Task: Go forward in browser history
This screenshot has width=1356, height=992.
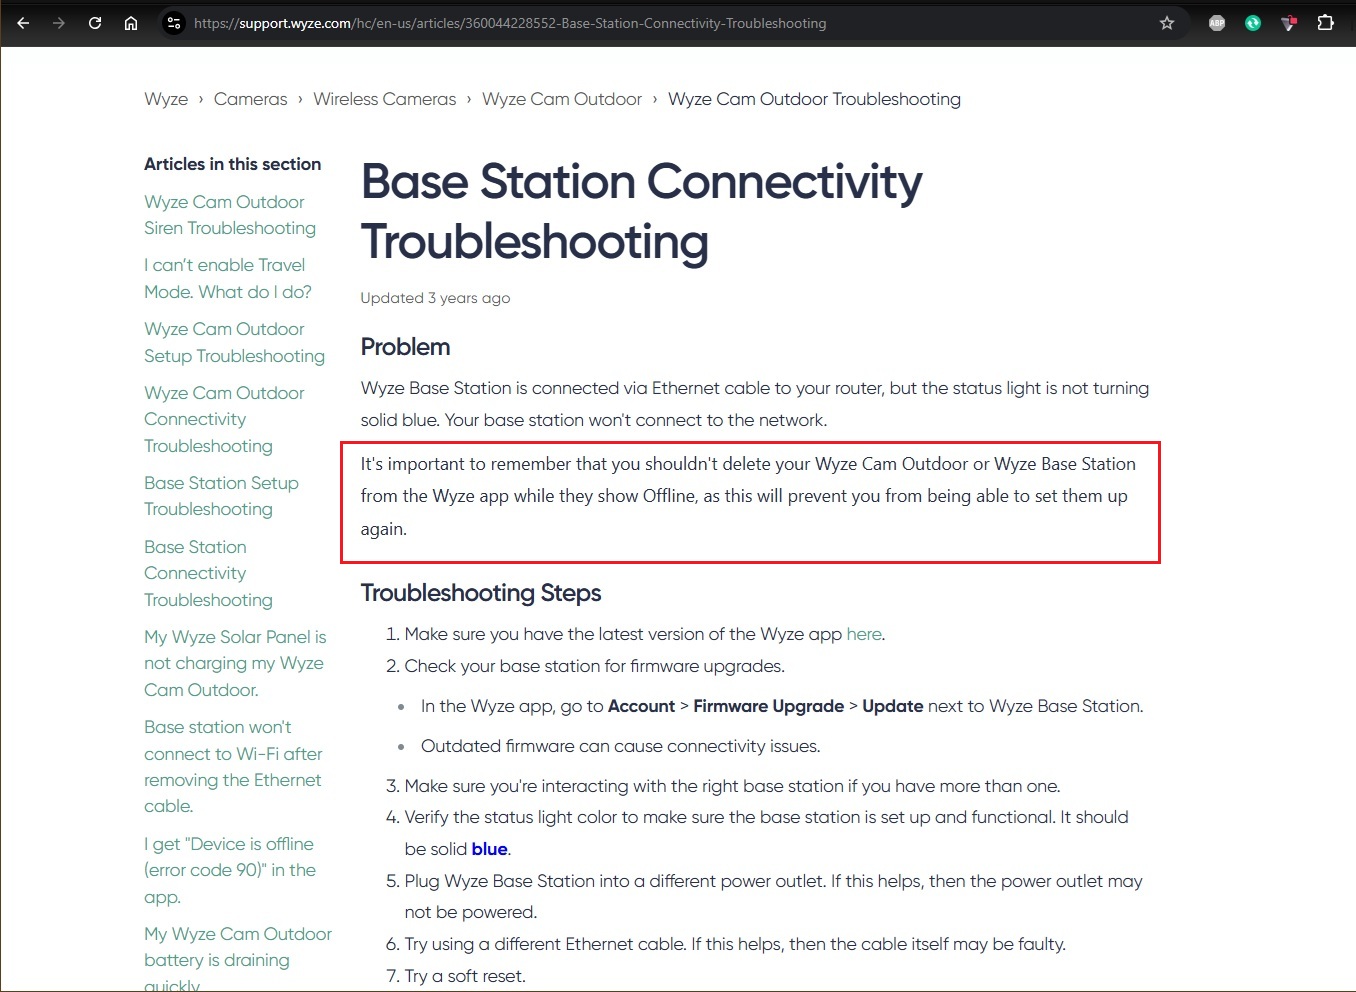Action: 59,23
